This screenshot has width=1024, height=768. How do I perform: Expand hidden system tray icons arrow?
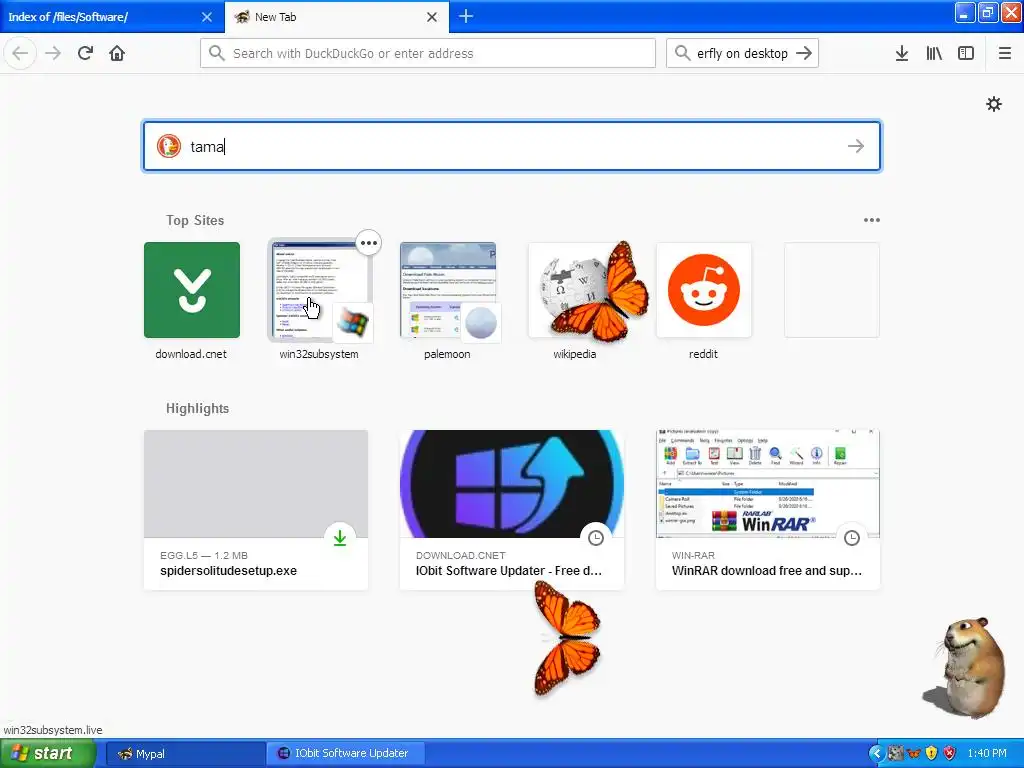pos(876,754)
